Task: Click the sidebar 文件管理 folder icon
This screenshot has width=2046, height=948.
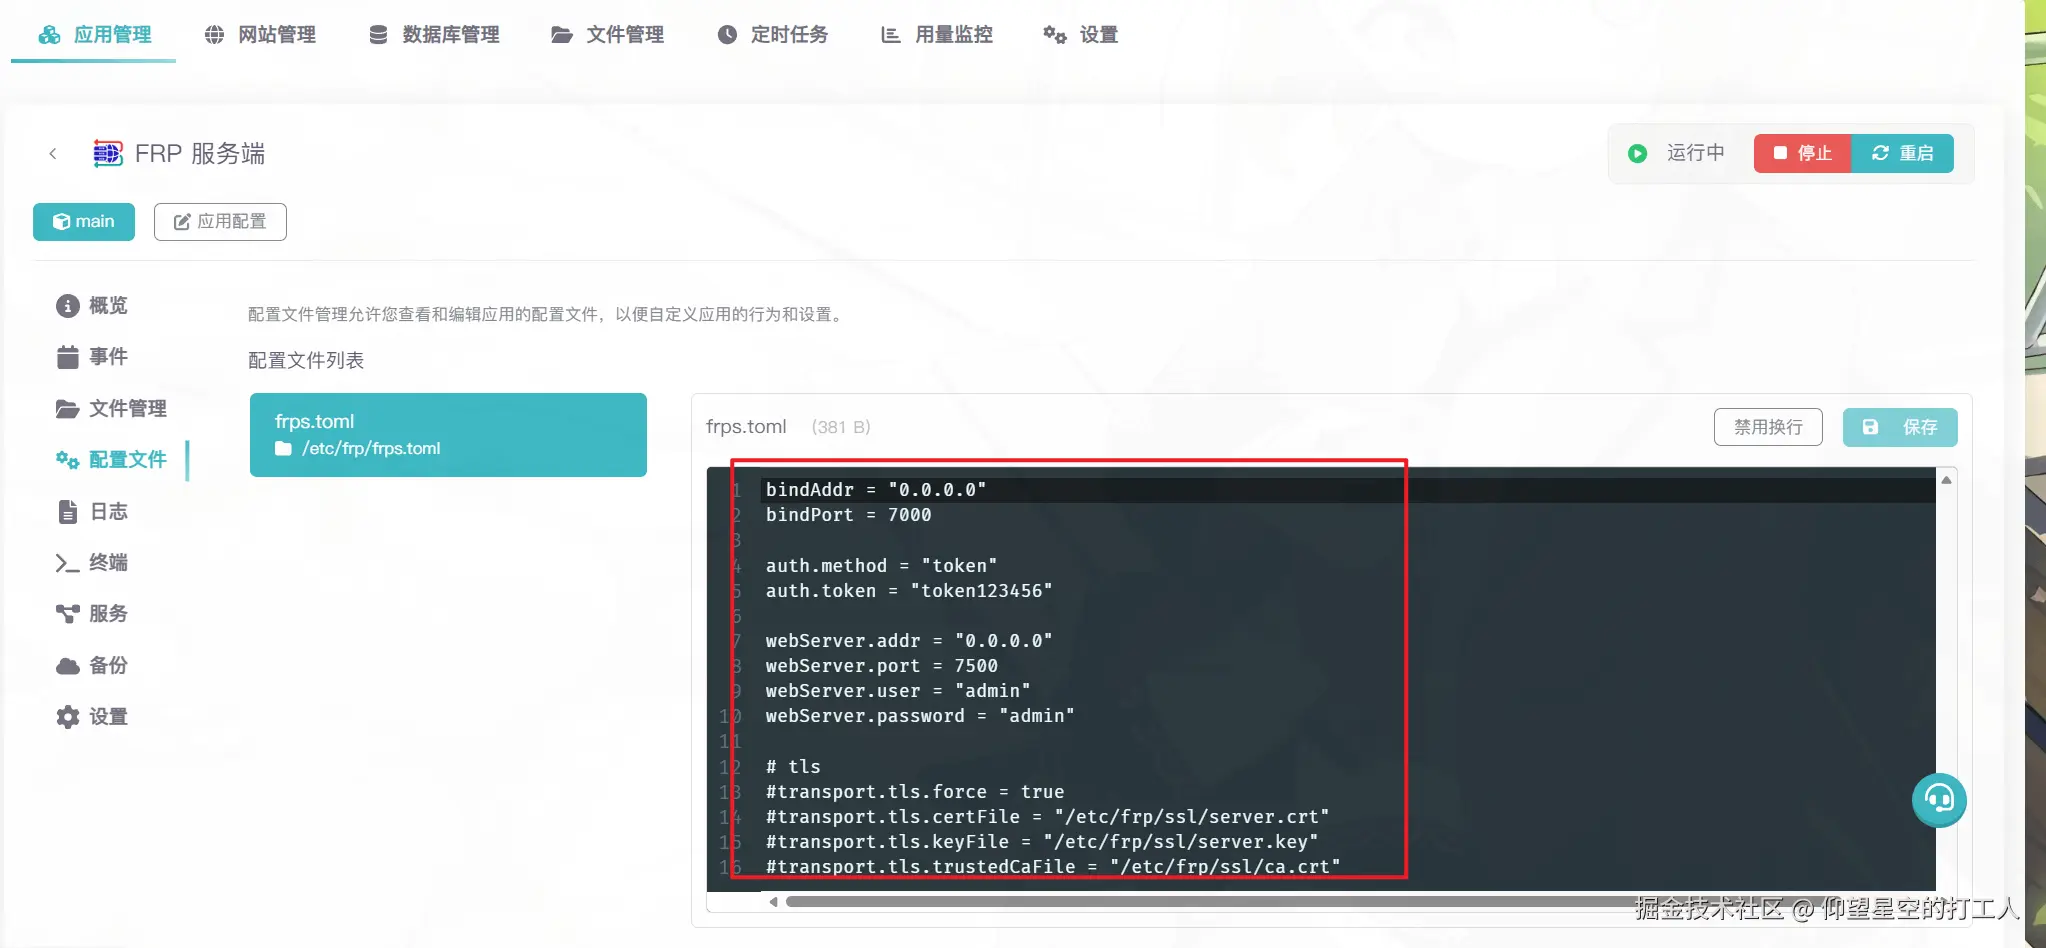Action: (67, 409)
